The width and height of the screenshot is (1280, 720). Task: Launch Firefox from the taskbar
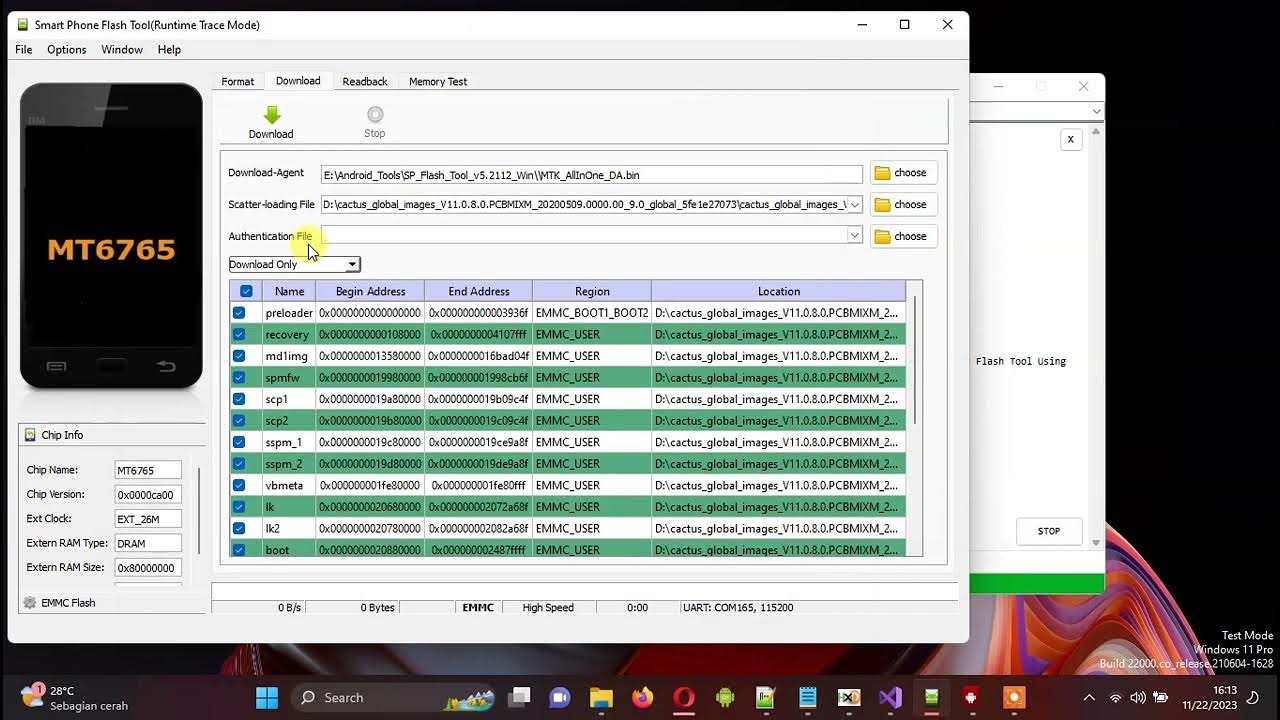click(642, 697)
